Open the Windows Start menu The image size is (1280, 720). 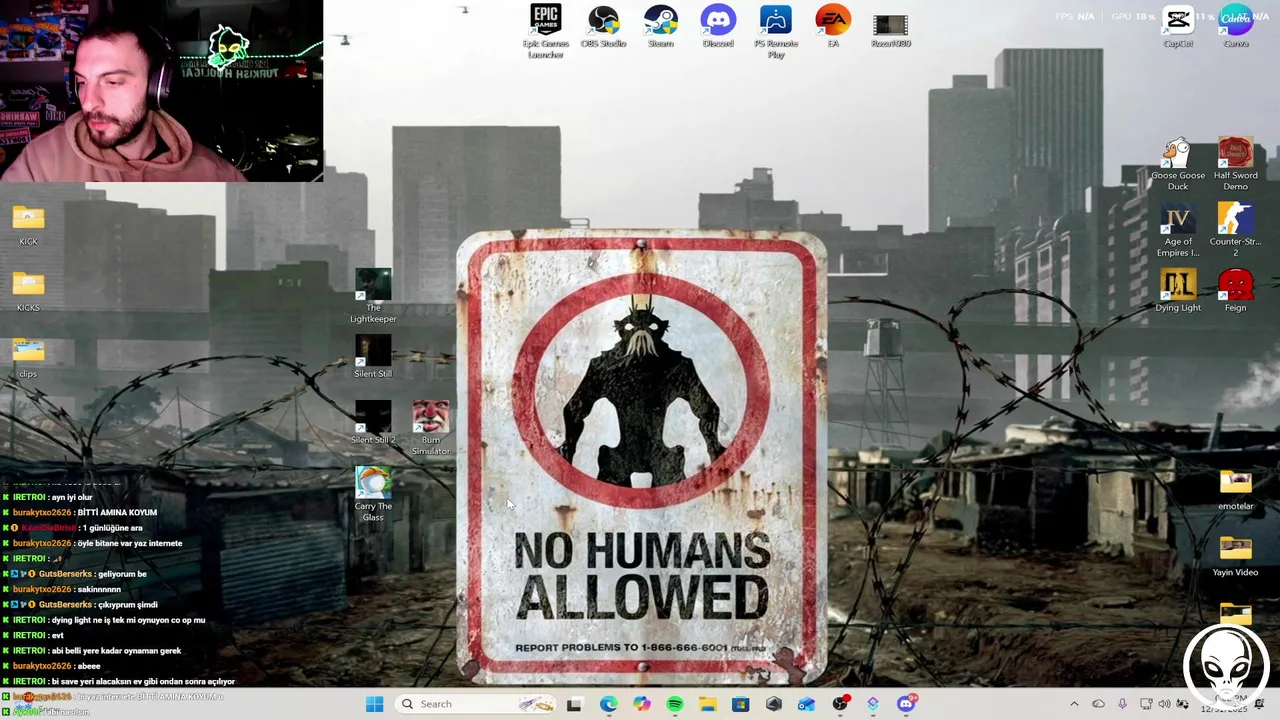(374, 704)
